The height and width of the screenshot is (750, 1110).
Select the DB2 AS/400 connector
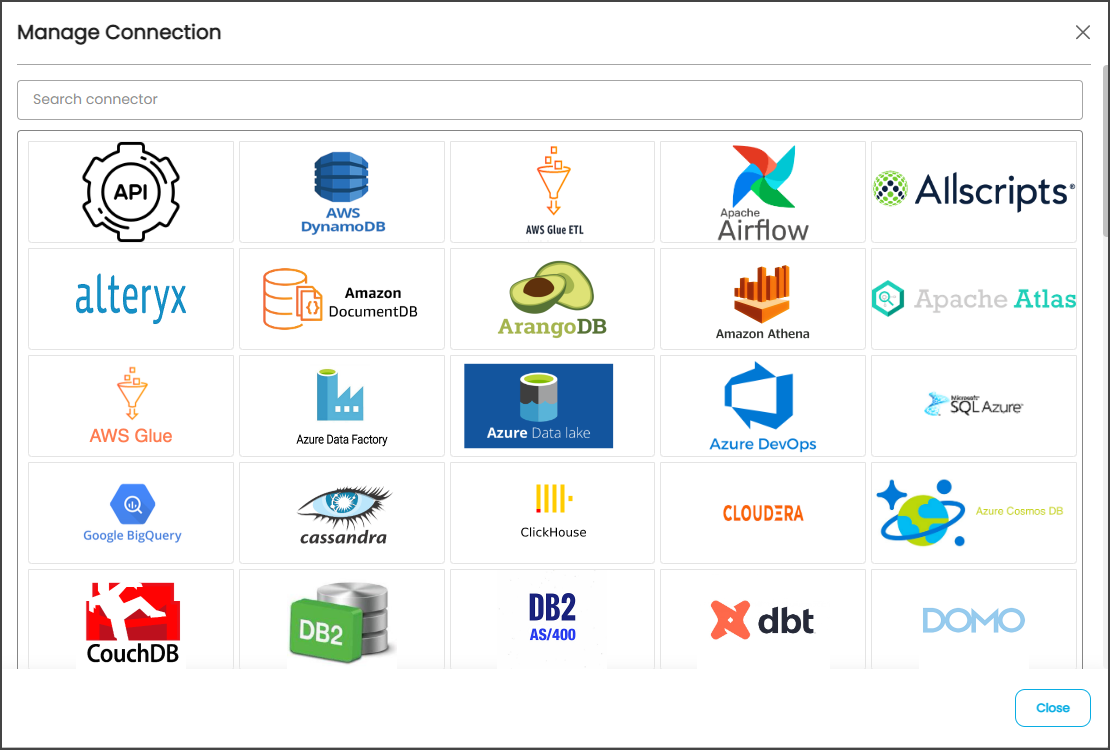tap(552, 620)
